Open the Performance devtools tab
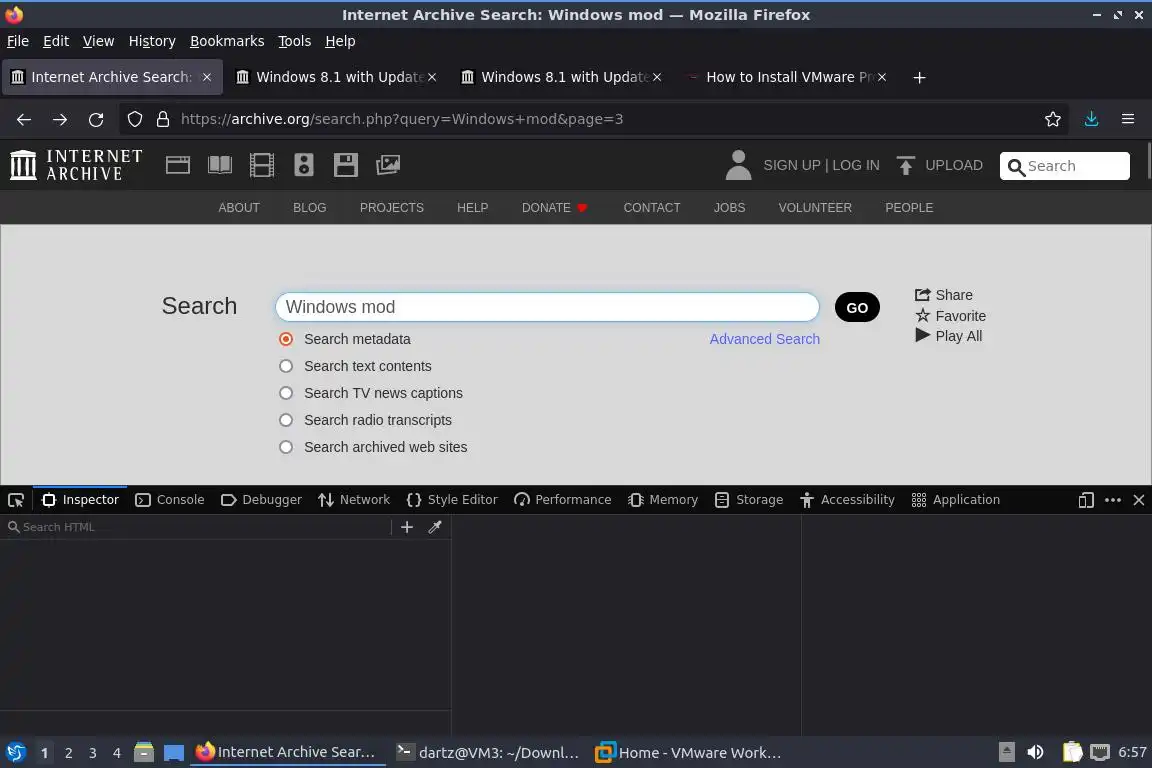Viewport: 1152px width, 768px height. tap(563, 500)
